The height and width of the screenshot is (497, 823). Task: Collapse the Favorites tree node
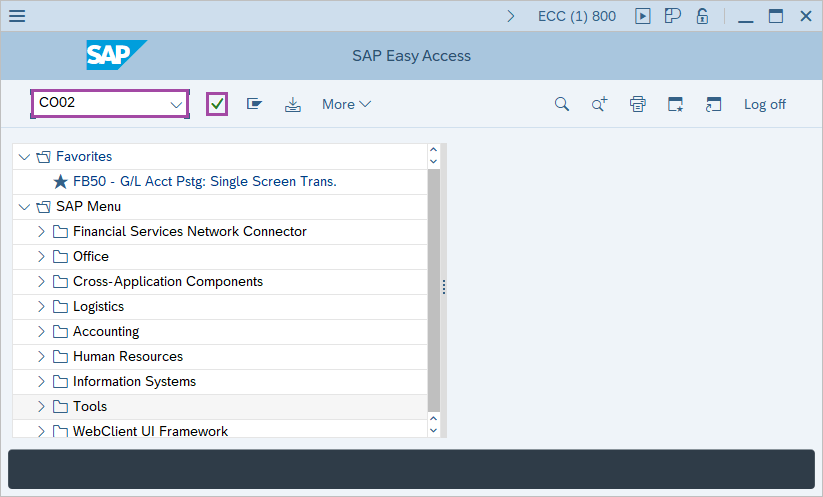(x=24, y=156)
